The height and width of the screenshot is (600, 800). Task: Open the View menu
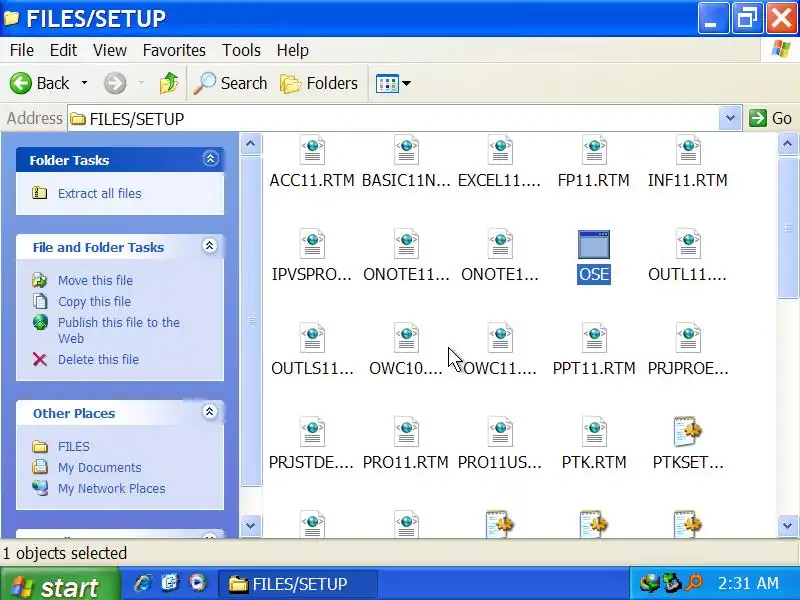[110, 50]
